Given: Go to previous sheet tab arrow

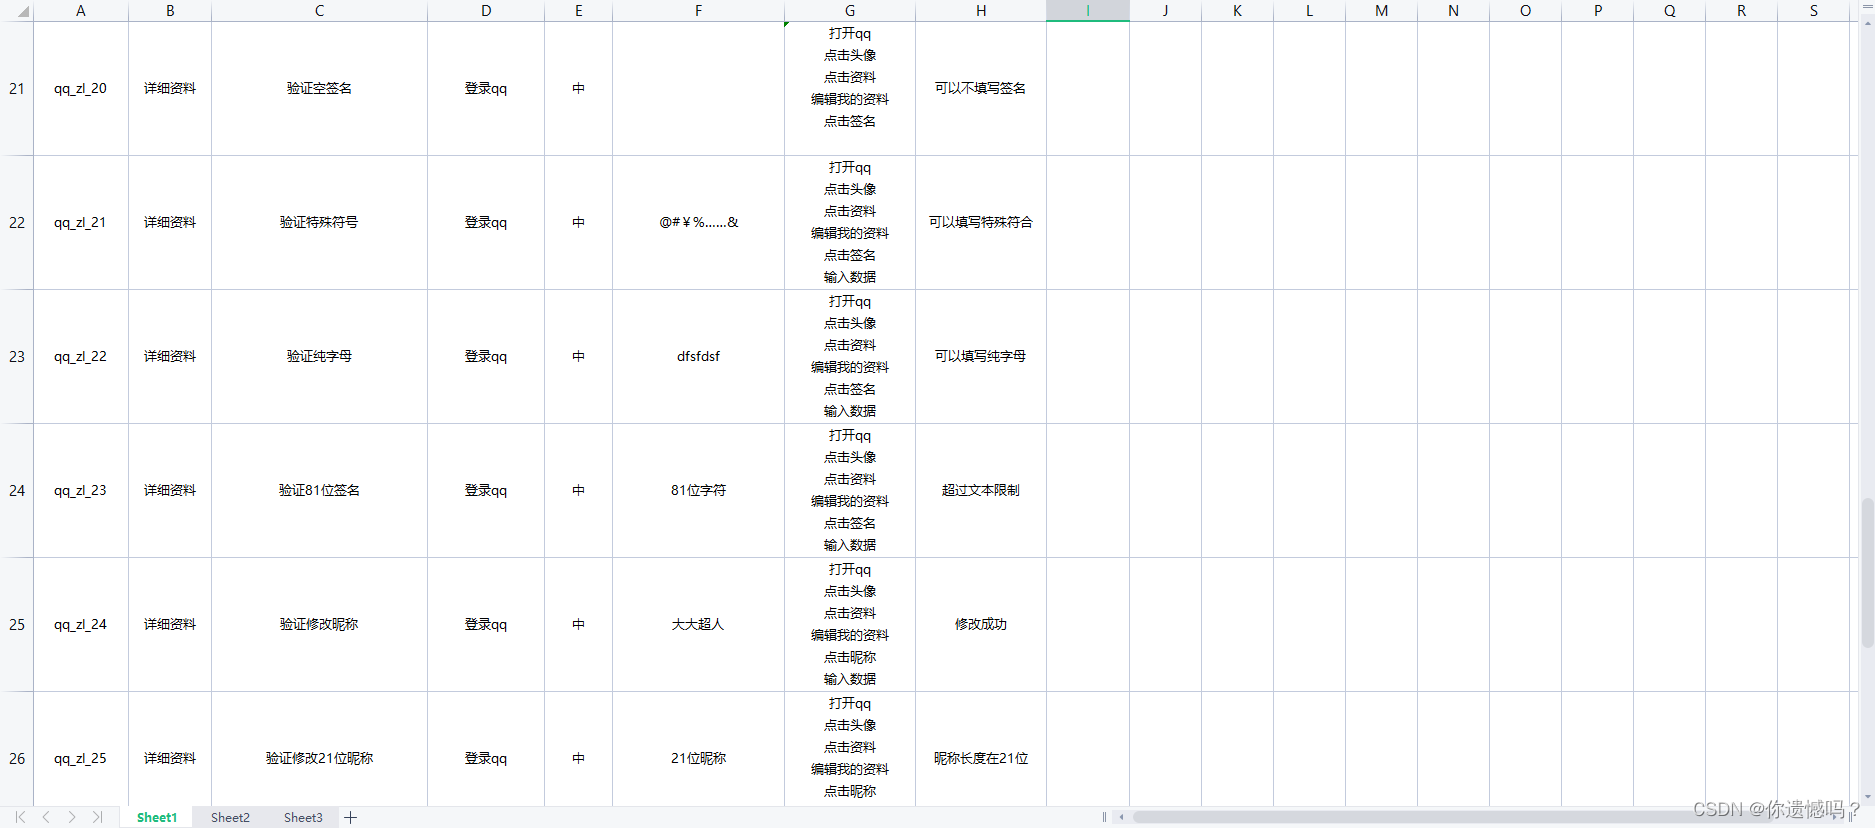Looking at the screenshot, I should pos(46,817).
